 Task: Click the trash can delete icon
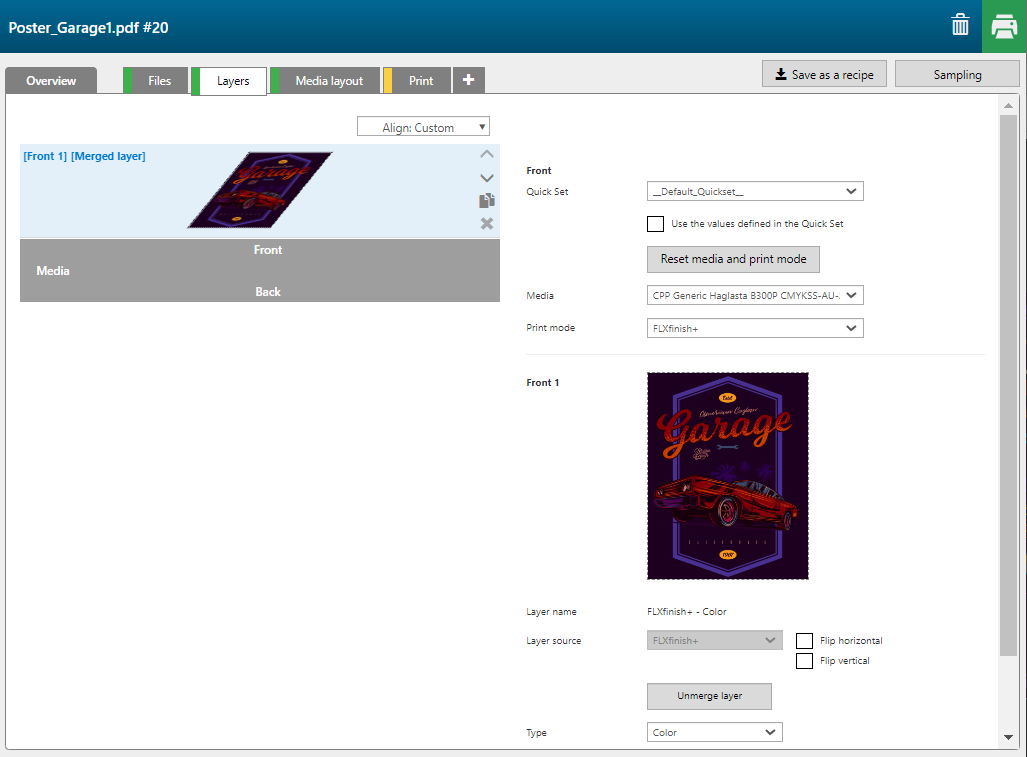pyautogui.click(x=960, y=26)
